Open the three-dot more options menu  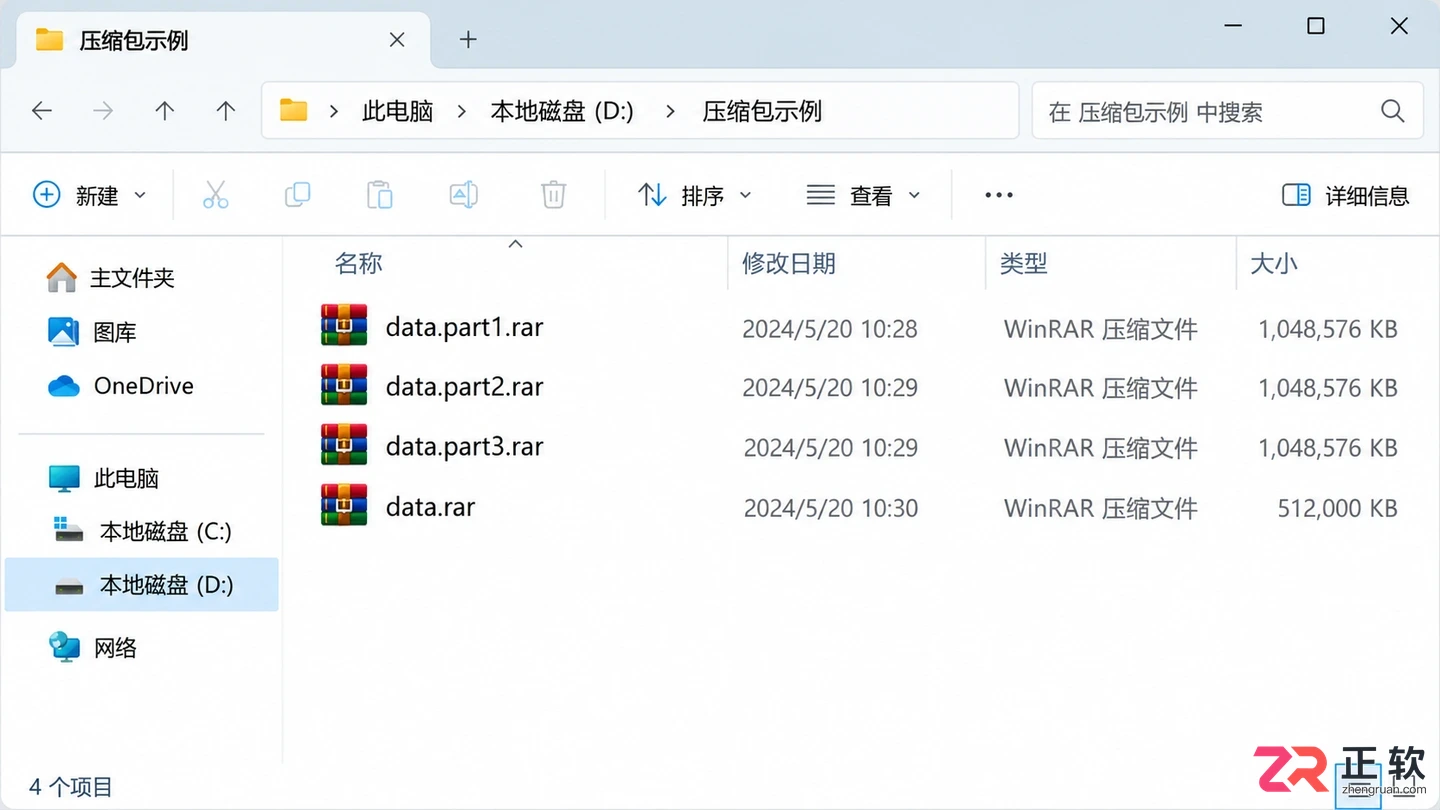click(999, 195)
